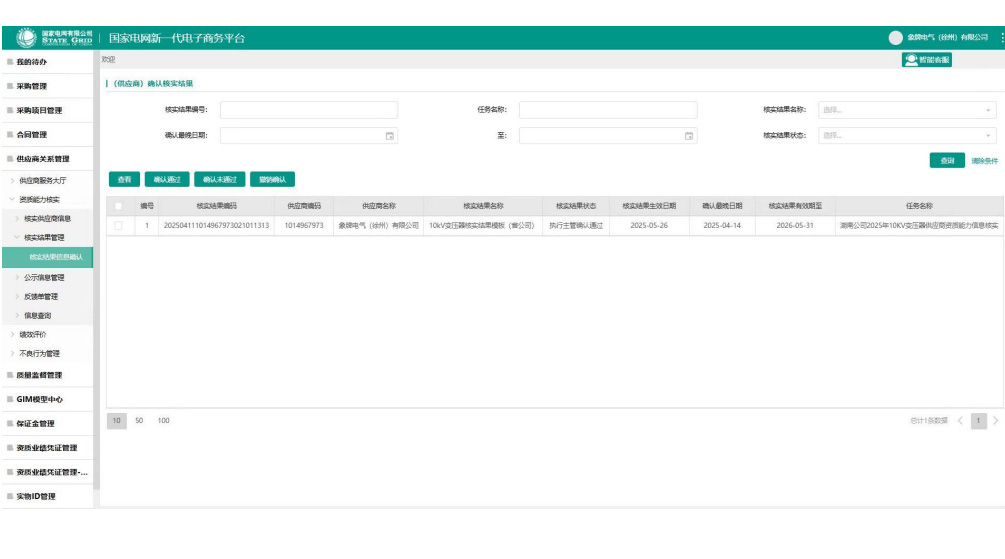The height and width of the screenshot is (559, 1005).
Task: Open calendar picker for 确认最终日期 field
Action: 390,135
